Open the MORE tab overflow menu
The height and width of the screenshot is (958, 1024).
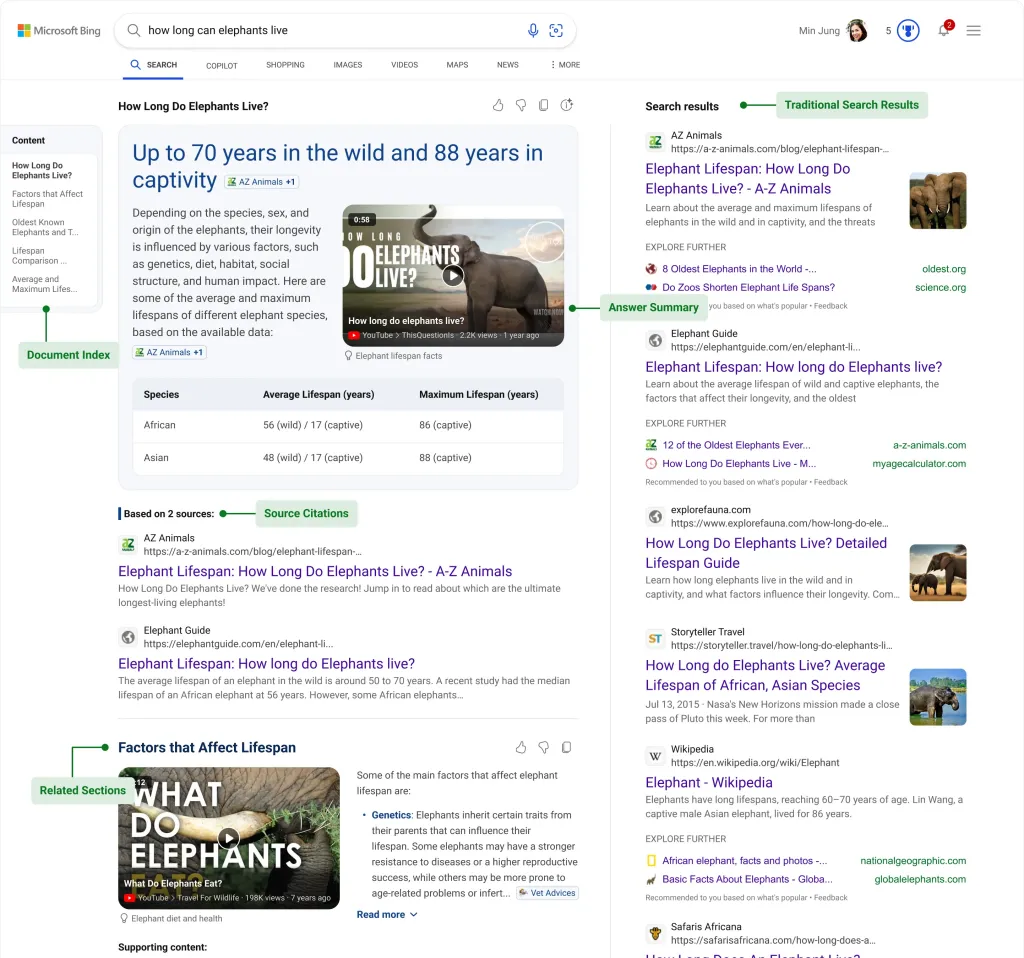565,65
